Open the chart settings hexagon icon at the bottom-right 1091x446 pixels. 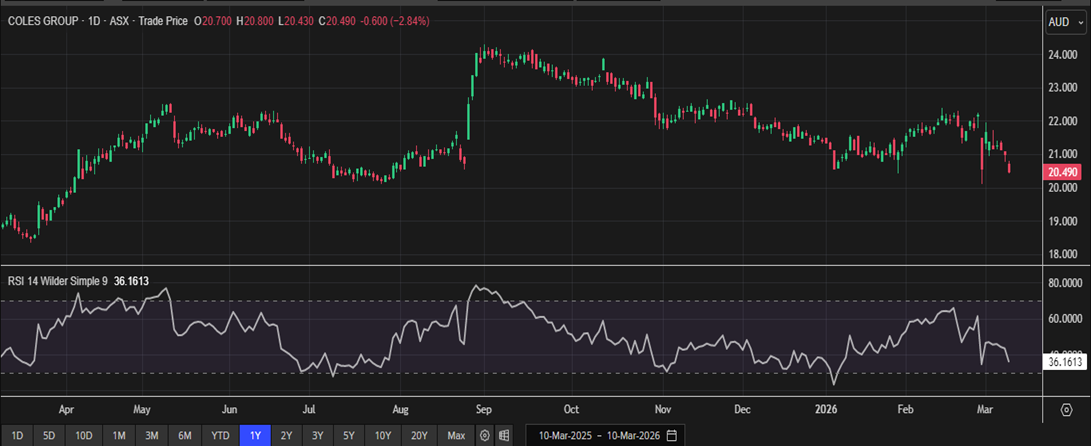pyautogui.click(x=1065, y=410)
